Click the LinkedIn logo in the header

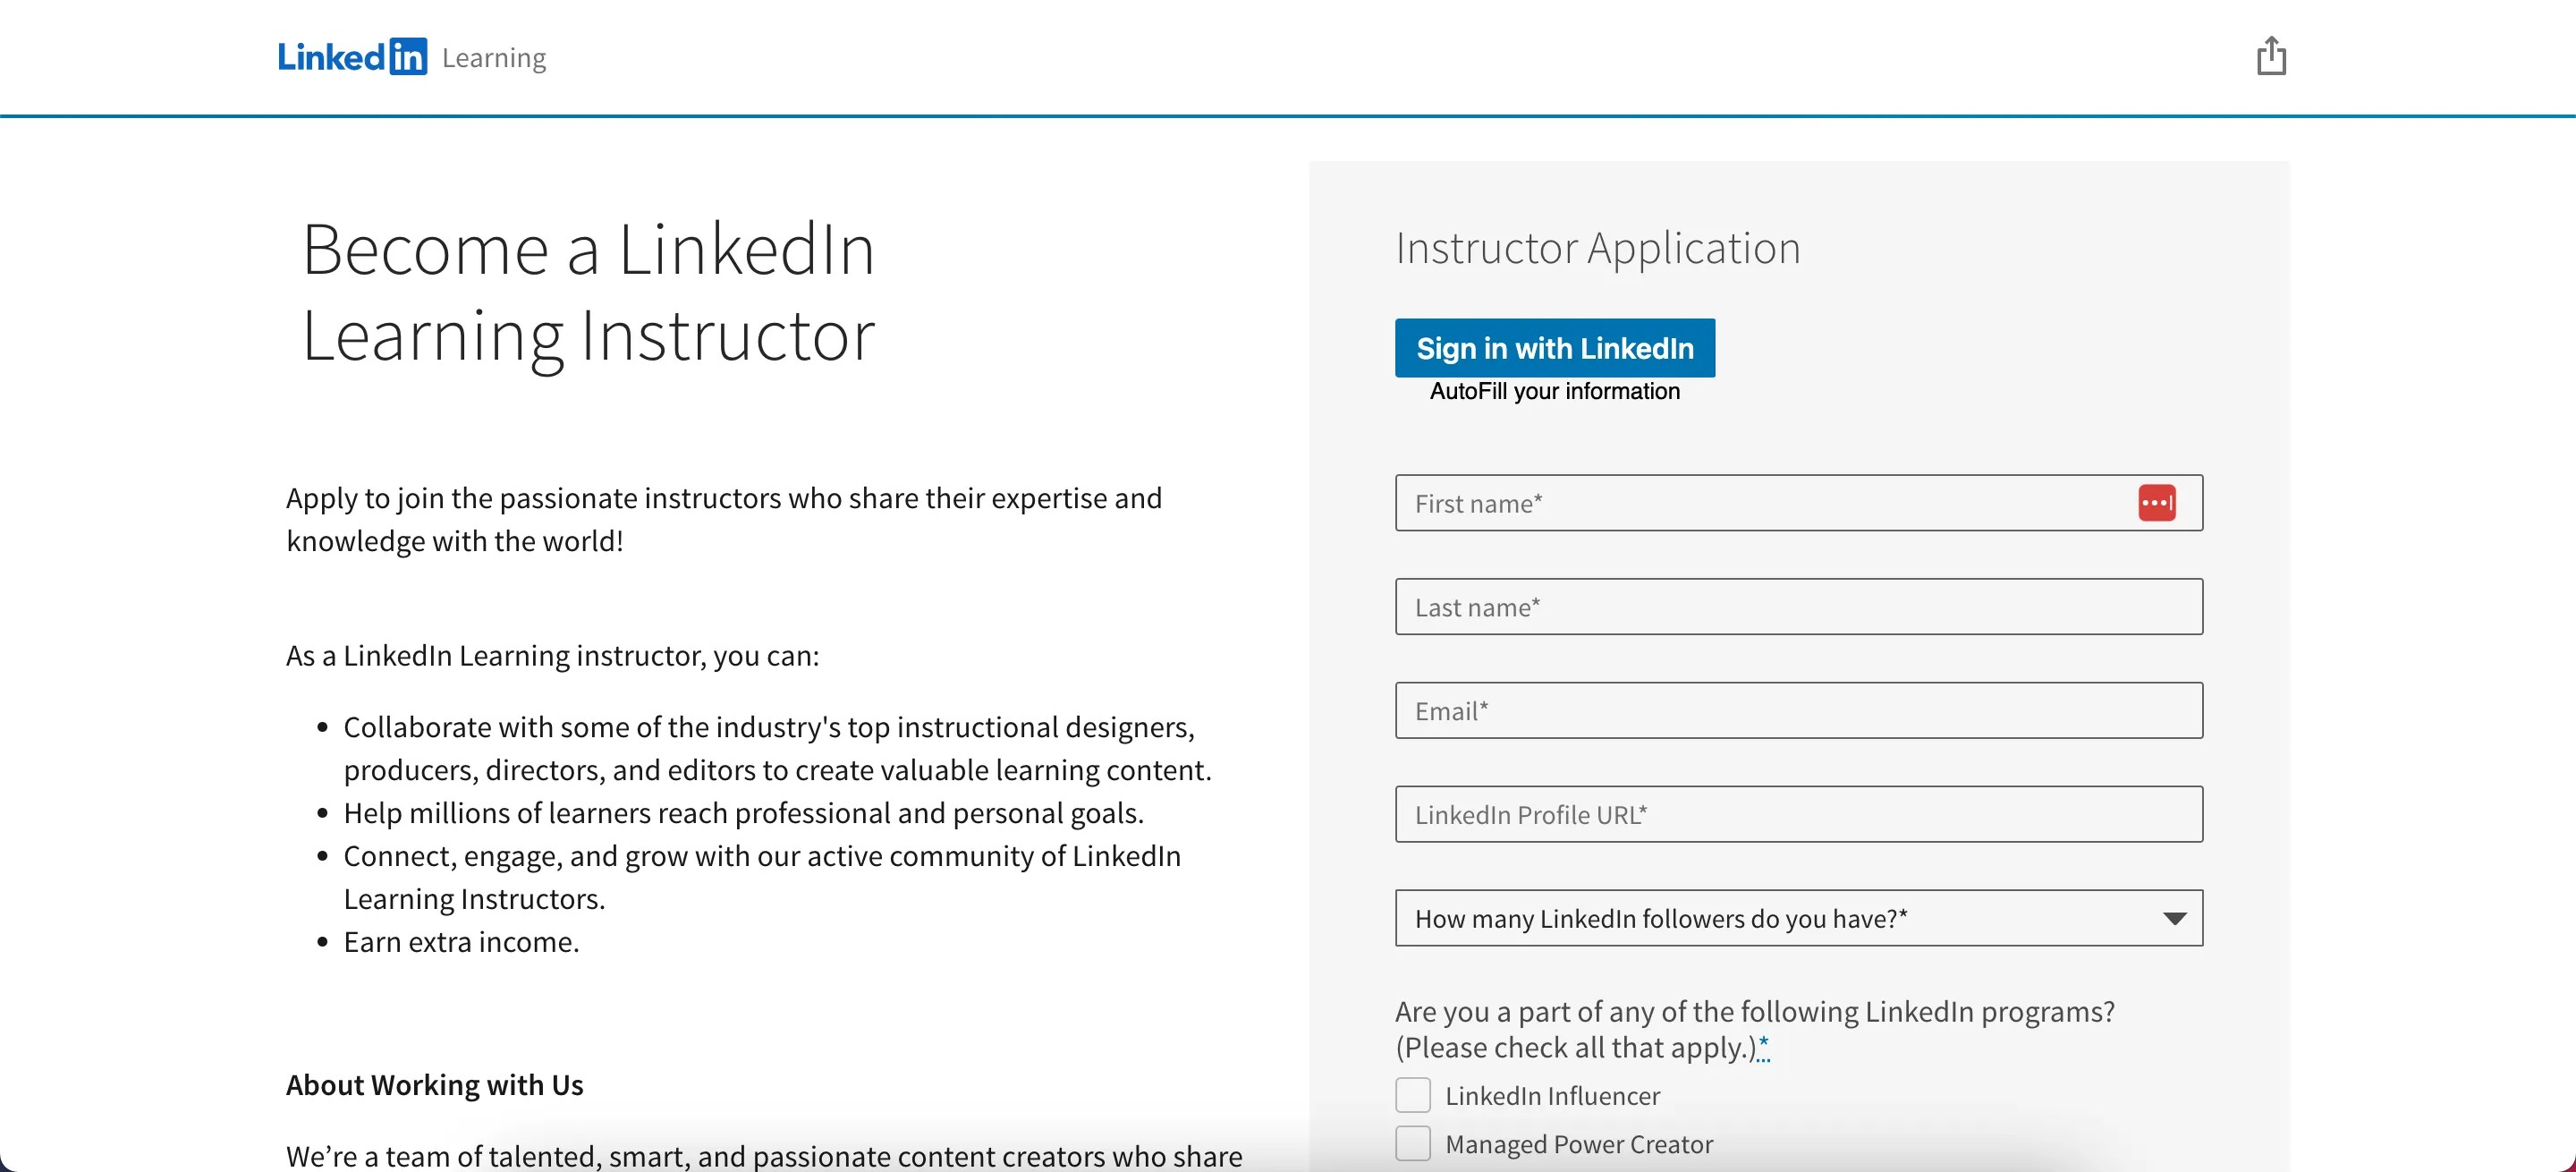[354, 57]
